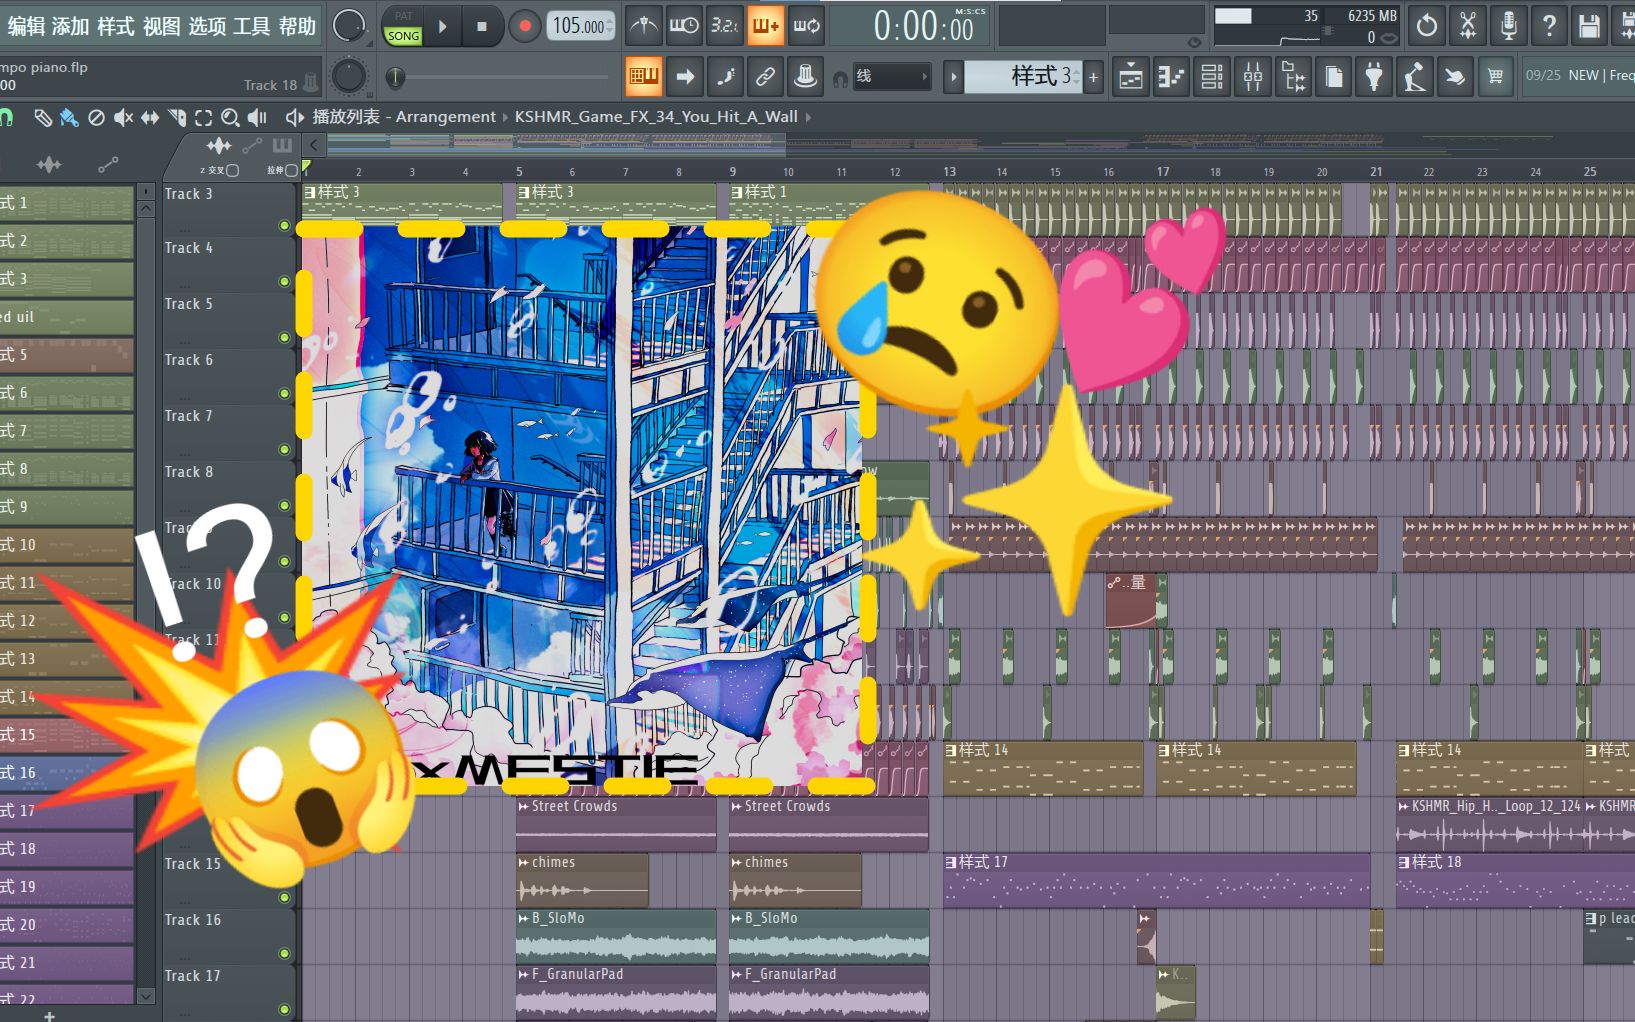Screen dimensions: 1635x1022
Task: Click the main pitch knob
Action: [x=349, y=76]
